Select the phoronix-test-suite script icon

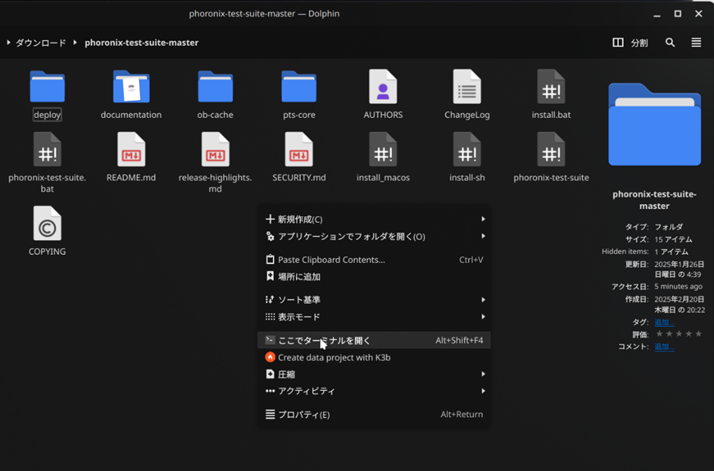(x=551, y=149)
